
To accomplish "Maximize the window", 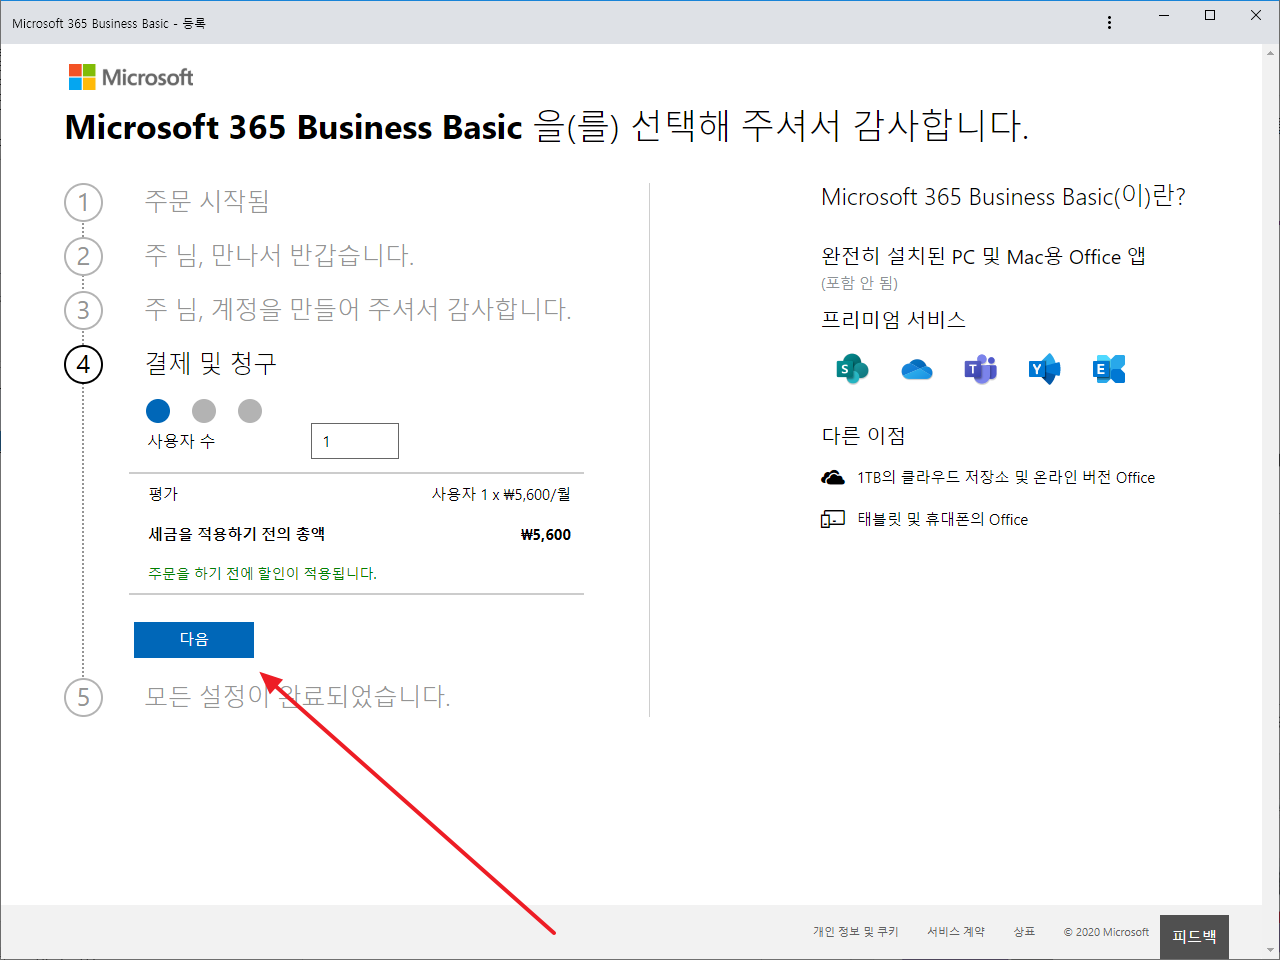I will 1210,15.
